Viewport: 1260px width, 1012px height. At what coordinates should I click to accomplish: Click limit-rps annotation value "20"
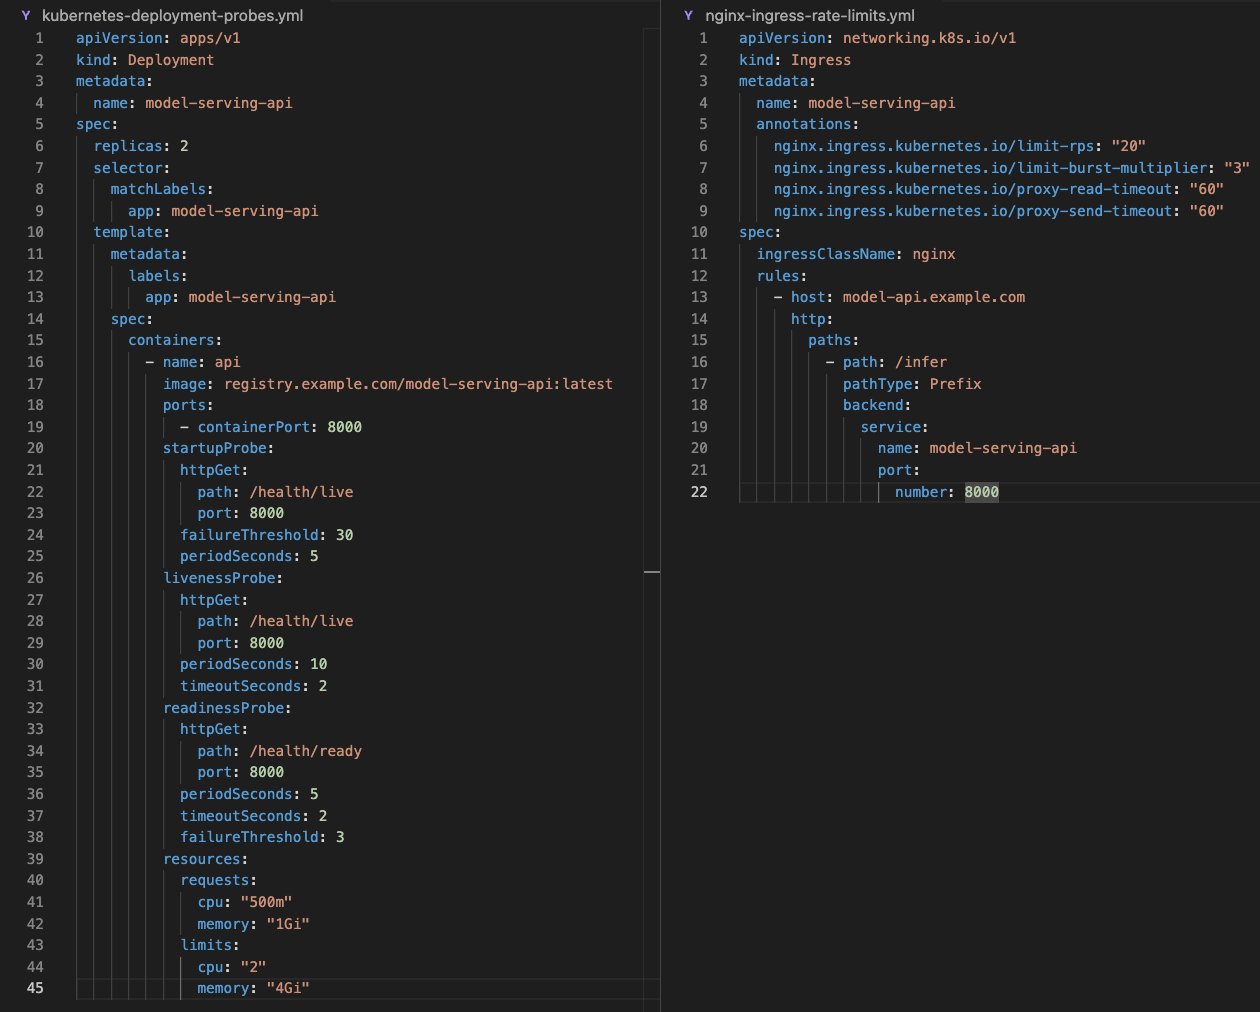click(x=1129, y=146)
